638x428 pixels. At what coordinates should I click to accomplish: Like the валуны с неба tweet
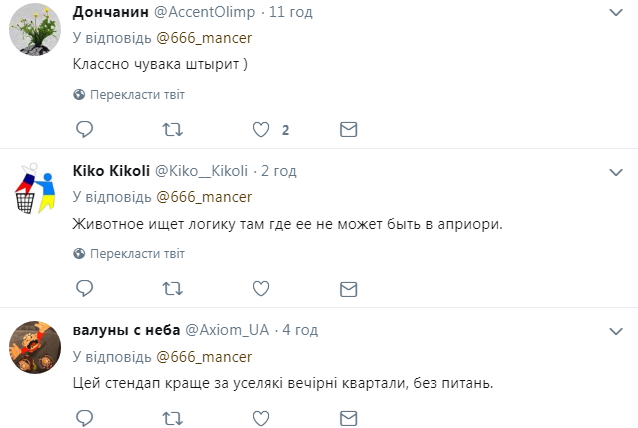[x=261, y=418]
